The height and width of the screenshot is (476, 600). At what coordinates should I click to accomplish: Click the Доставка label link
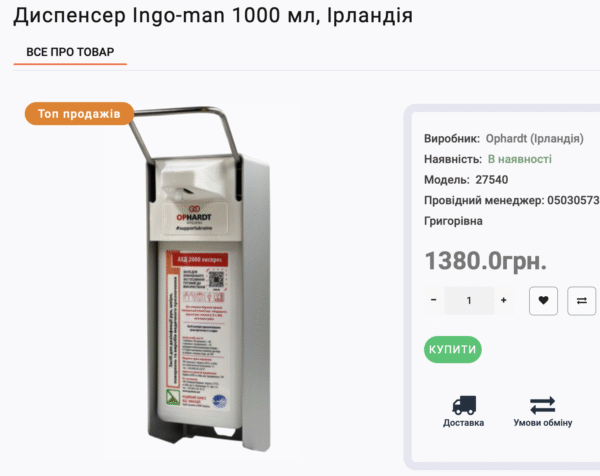pyautogui.click(x=463, y=423)
